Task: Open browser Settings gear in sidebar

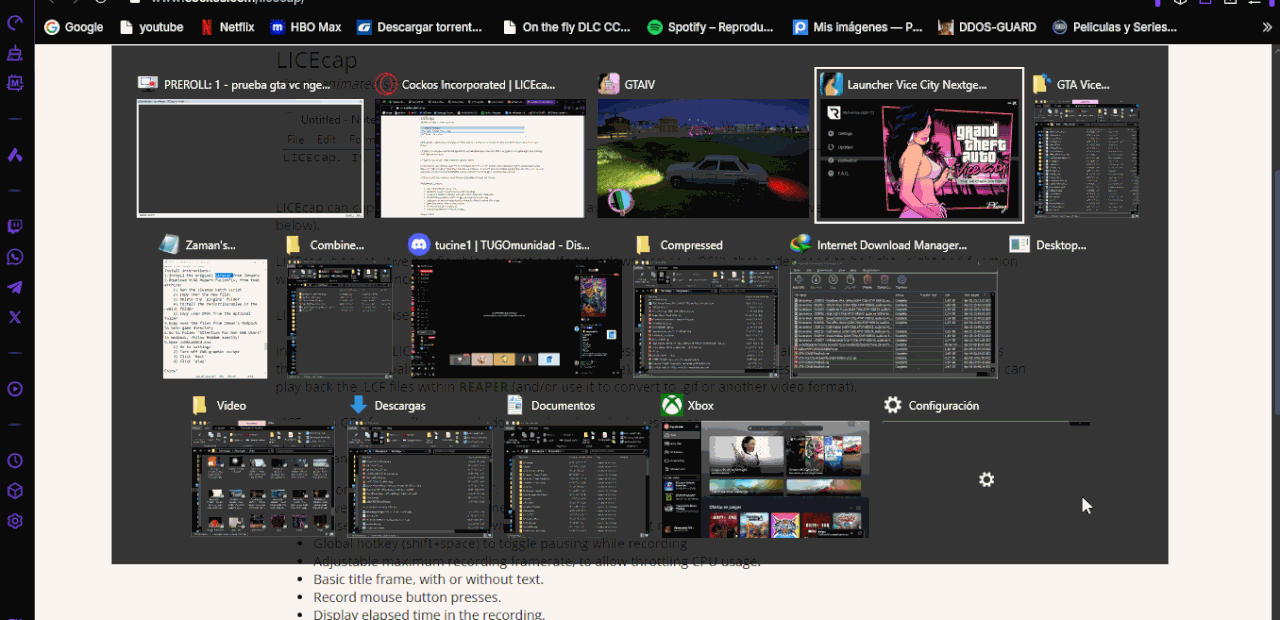Action: click(15, 521)
